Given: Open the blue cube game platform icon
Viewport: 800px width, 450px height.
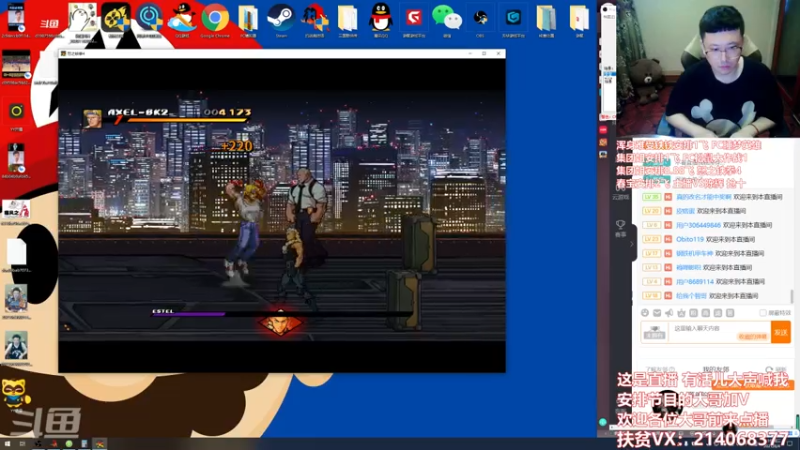Looking at the screenshot, I should [513, 18].
